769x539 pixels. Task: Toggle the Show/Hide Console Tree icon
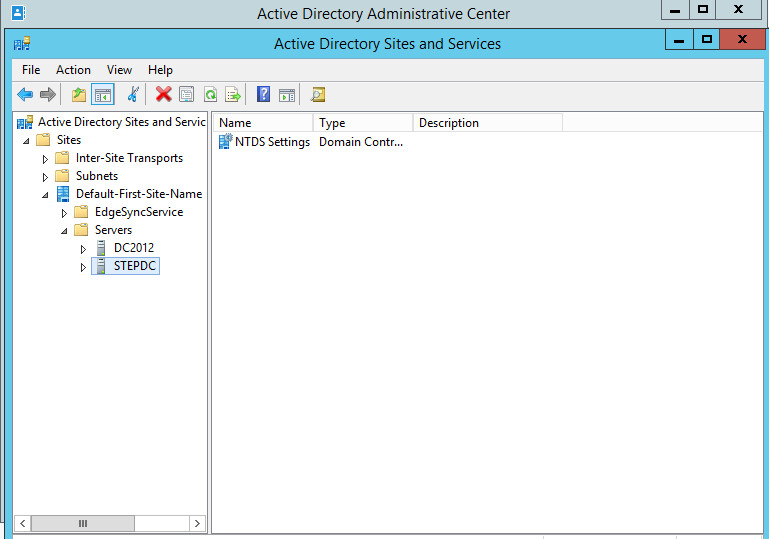click(102, 95)
